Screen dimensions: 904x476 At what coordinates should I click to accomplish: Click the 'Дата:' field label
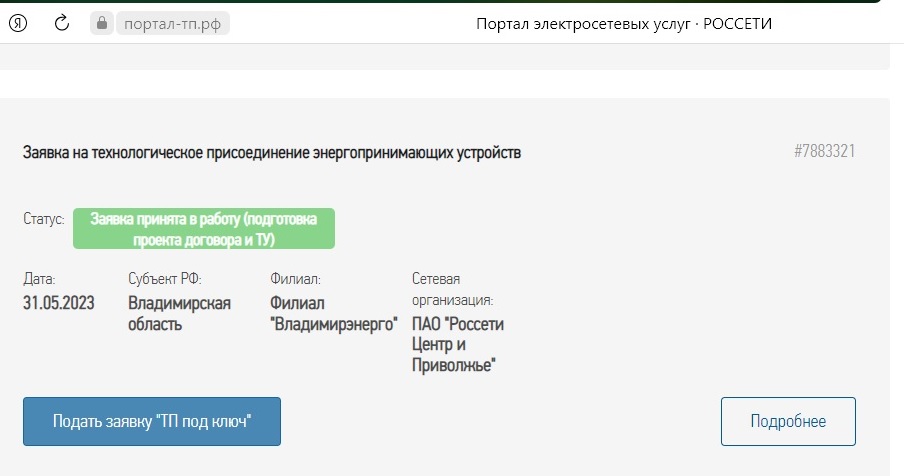coord(39,279)
